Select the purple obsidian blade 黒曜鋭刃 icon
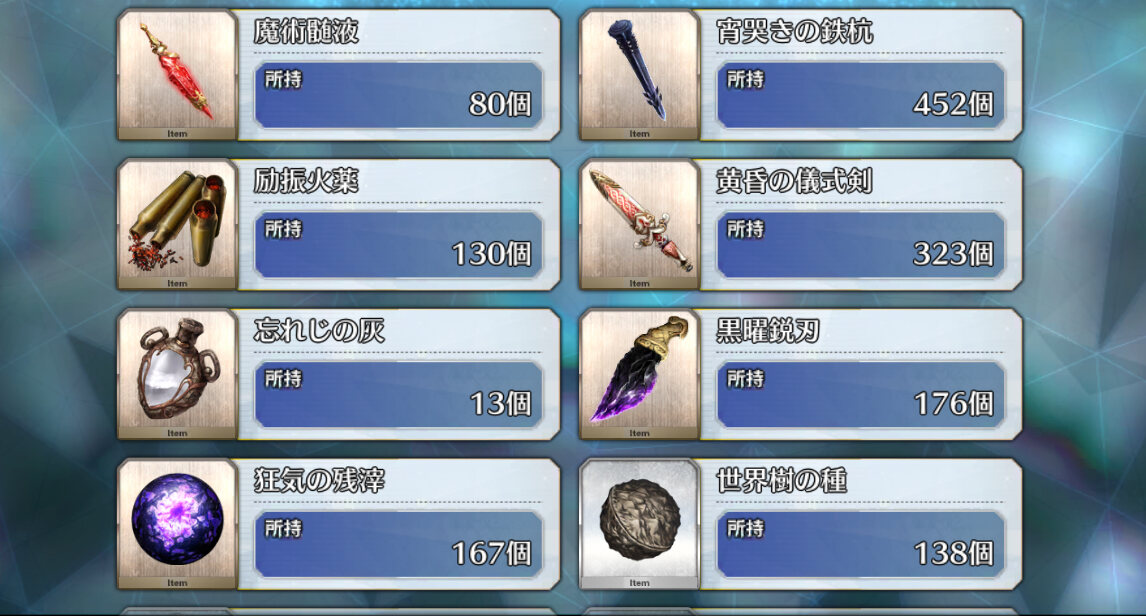Viewport: 1146px width, 616px height. (x=640, y=374)
